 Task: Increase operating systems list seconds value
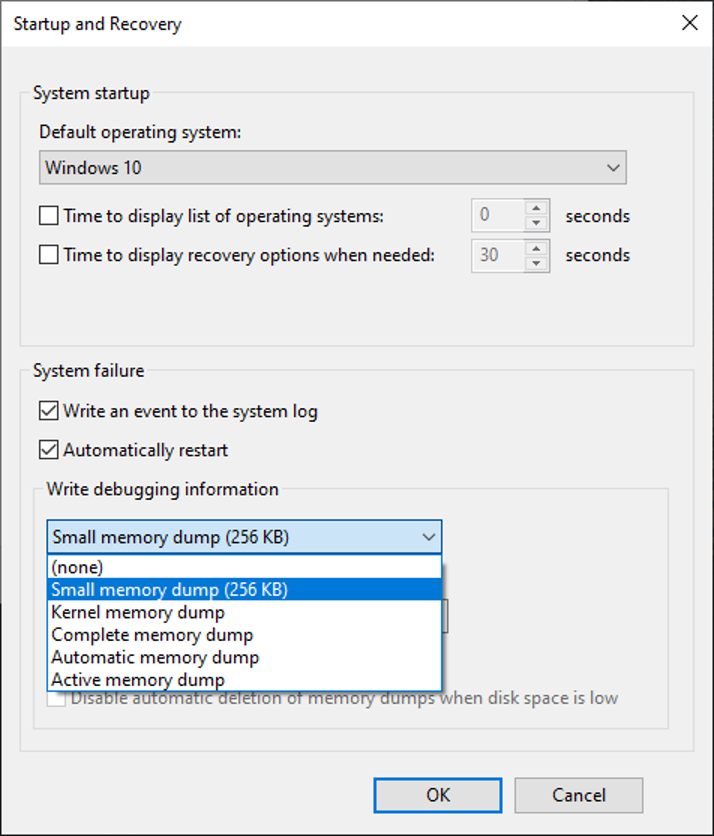coord(538,208)
